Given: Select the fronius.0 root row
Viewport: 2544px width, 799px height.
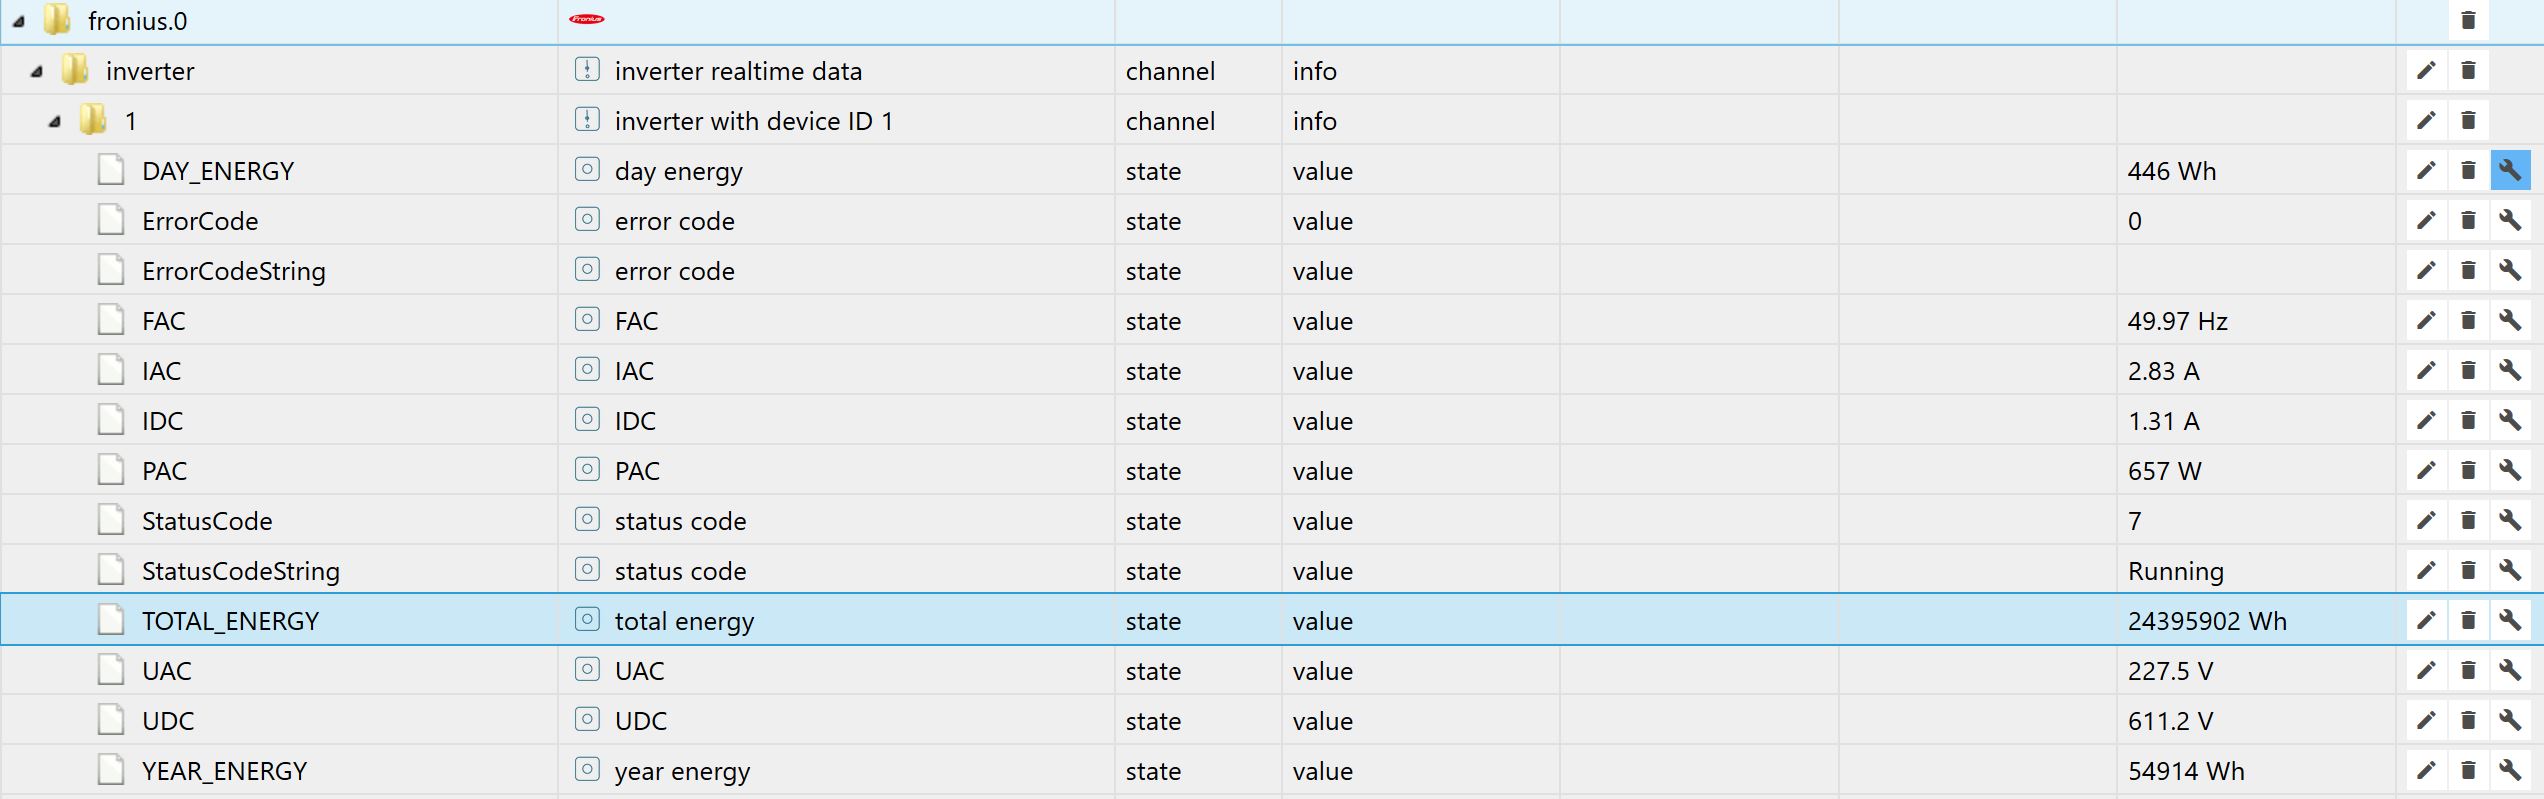Looking at the screenshot, I should 1272,21.
